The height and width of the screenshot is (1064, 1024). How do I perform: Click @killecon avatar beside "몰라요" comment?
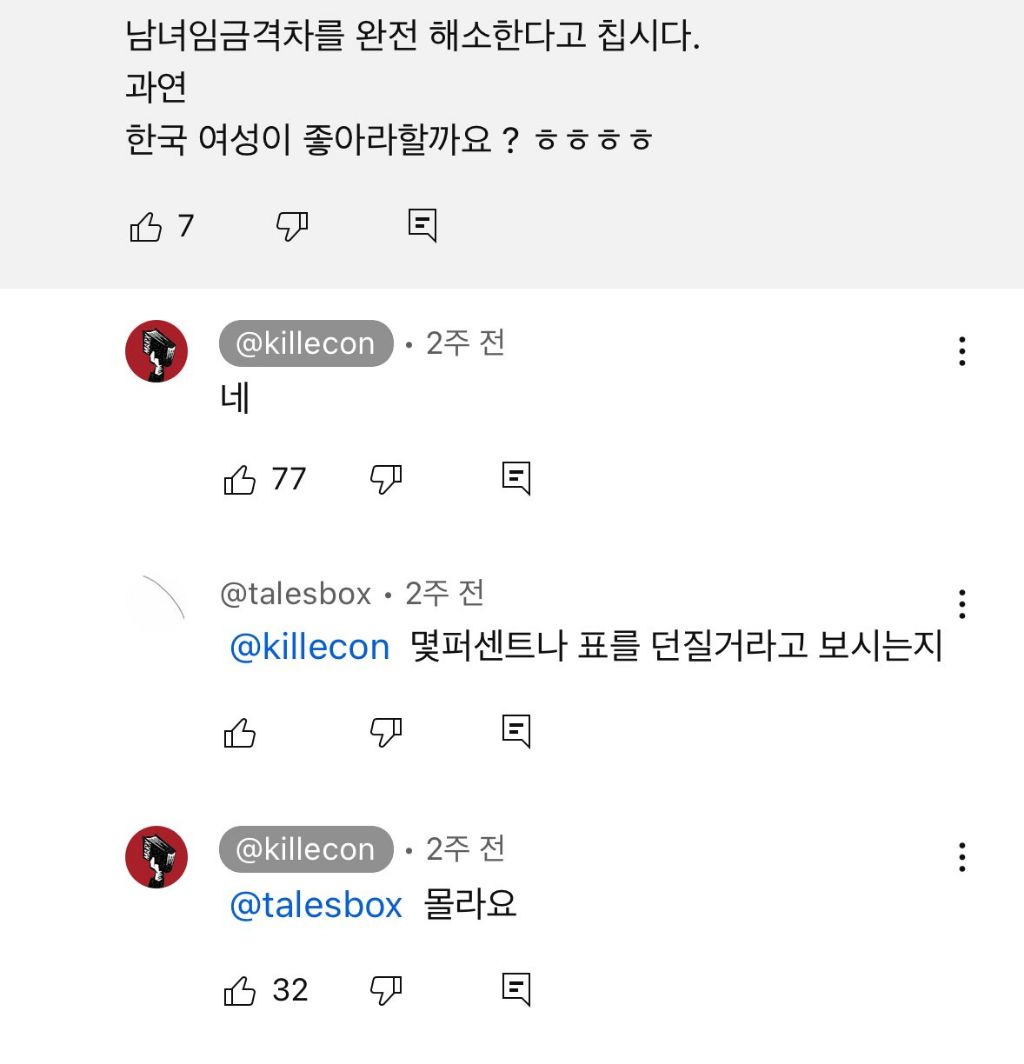tap(156, 857)
